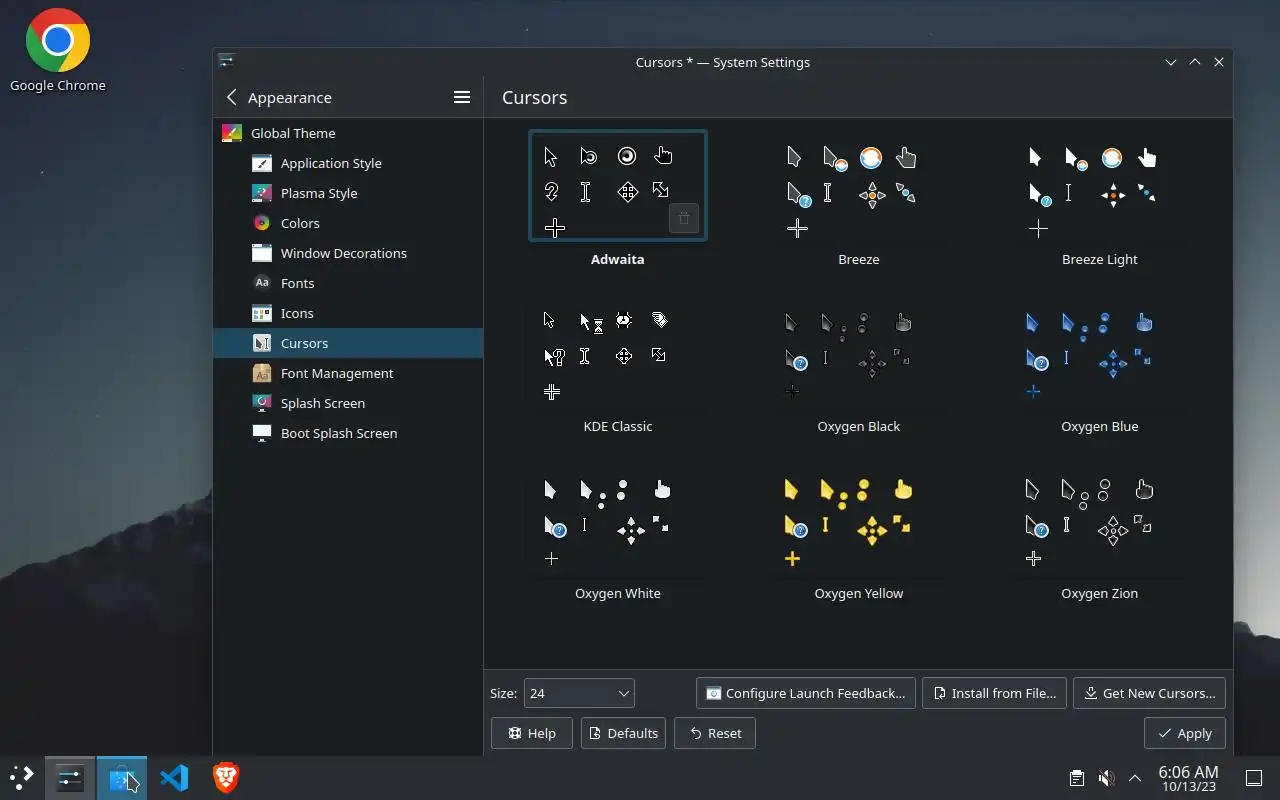The width and height of the screenshot is (1280, 800).
Task: Open the cursor Size dropdown
Action: 579,693
